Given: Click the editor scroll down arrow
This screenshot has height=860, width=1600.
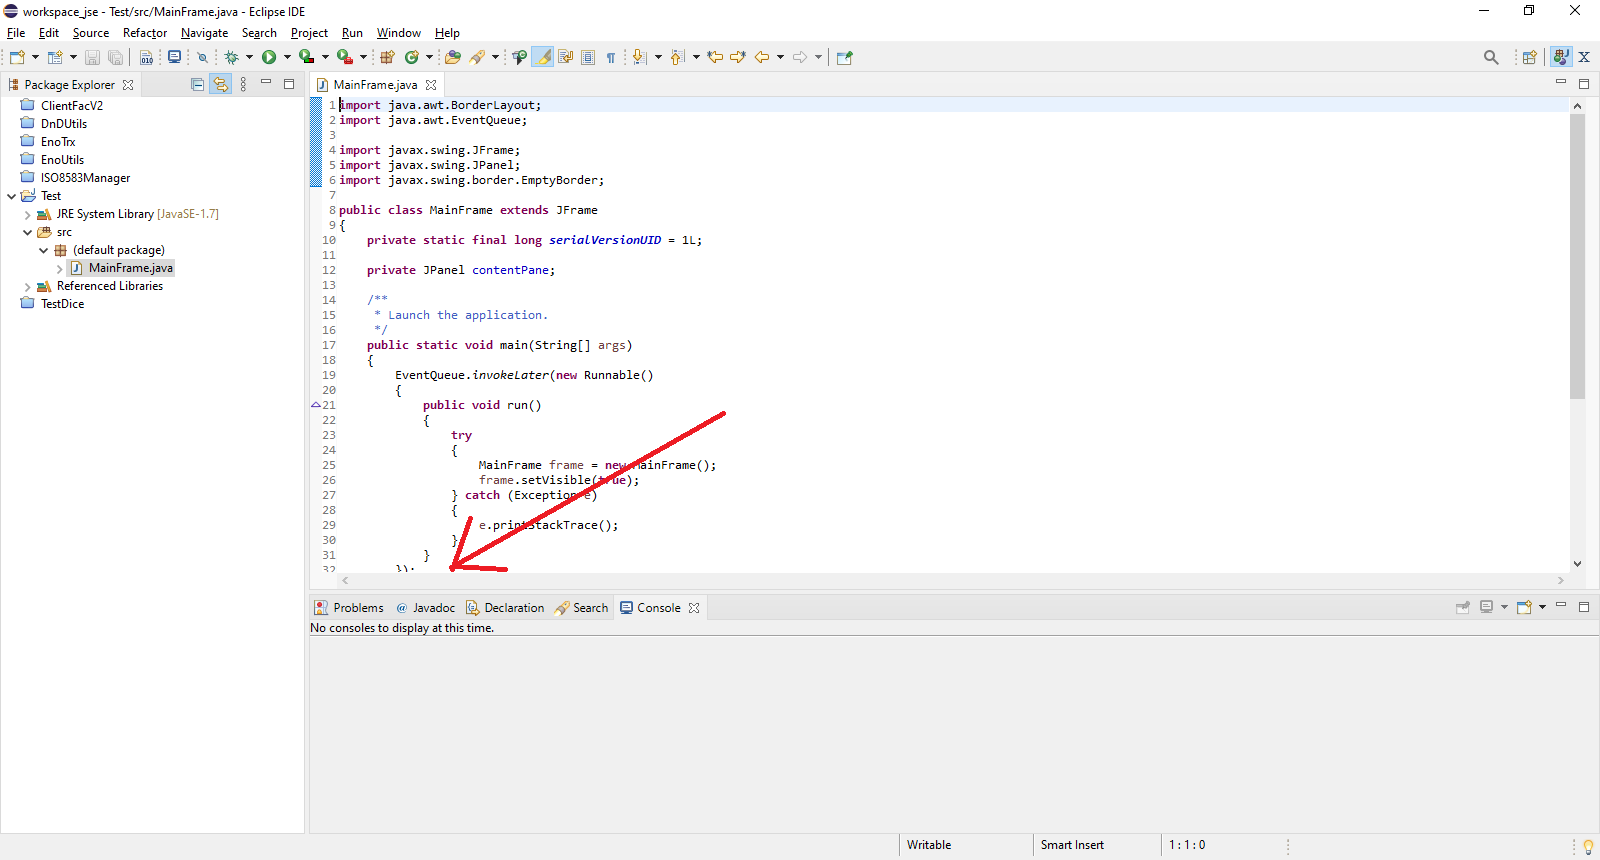Looking at the screenshot, I should (1577, 564).
